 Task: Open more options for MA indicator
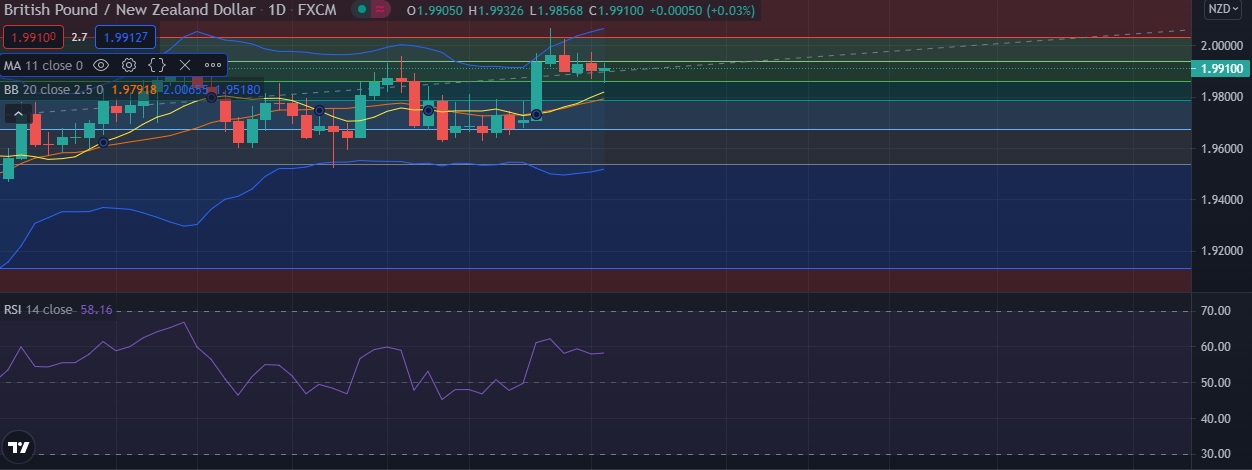click(x=211, y=65)
